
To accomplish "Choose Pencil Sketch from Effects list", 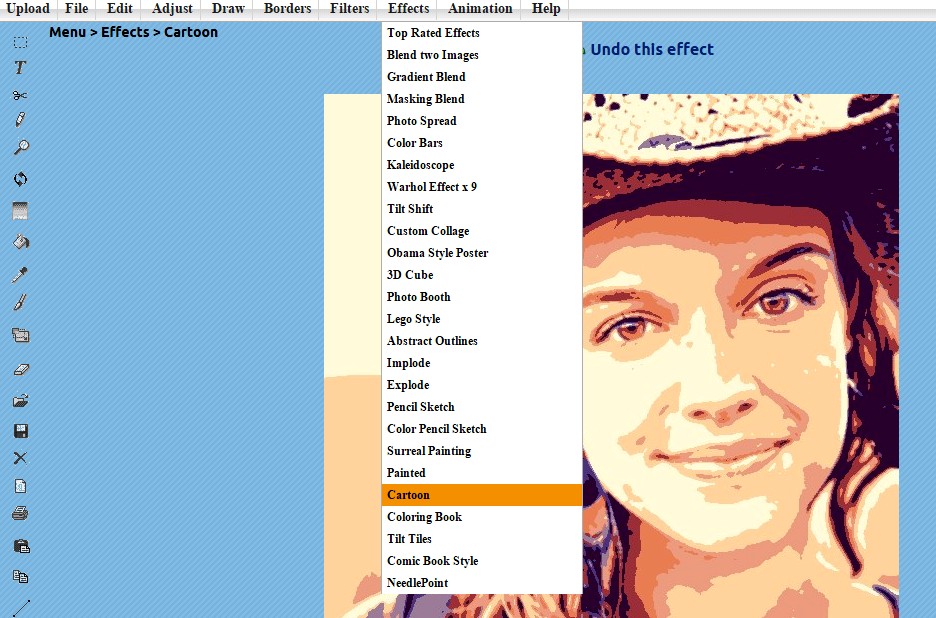I will coord(421,407).
